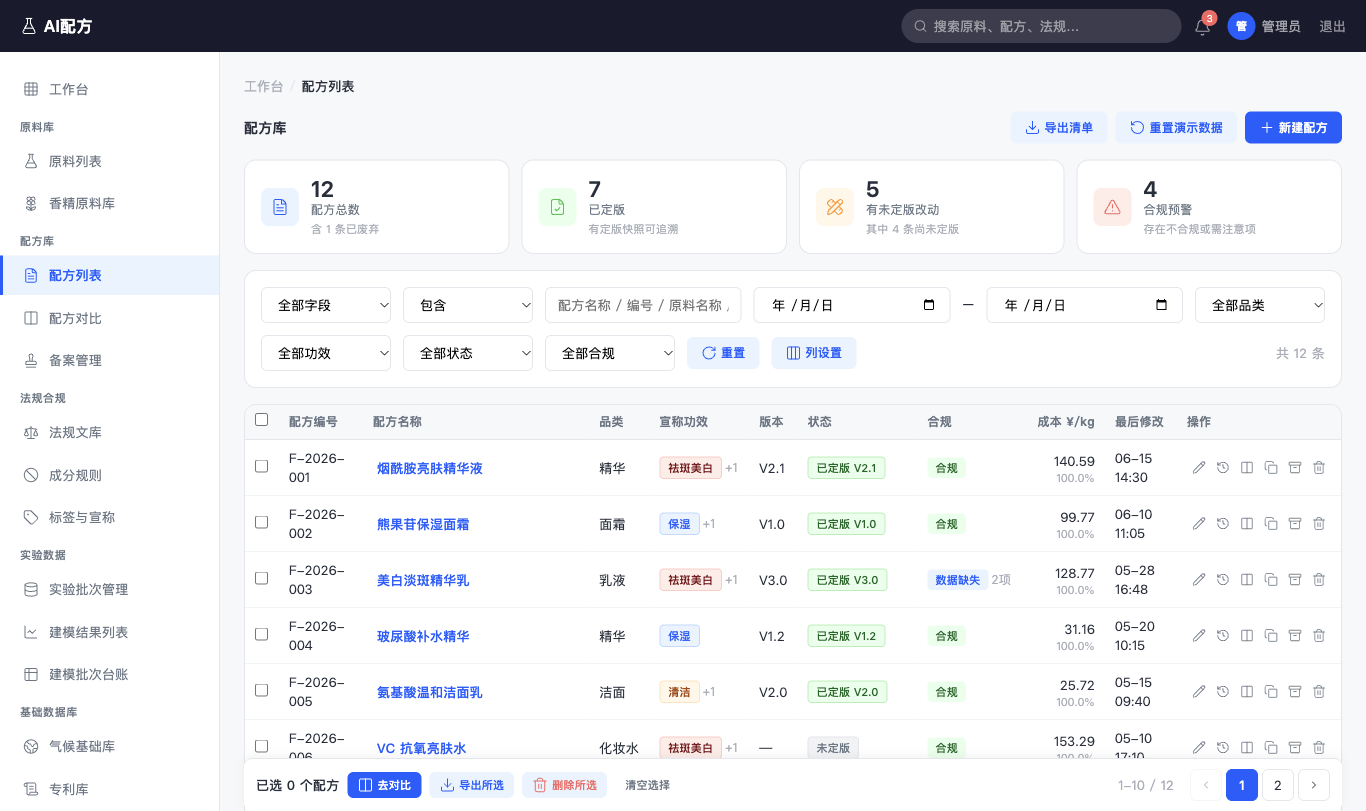
Task: Click the 新建配方 button
Action: click(1293, 128)
